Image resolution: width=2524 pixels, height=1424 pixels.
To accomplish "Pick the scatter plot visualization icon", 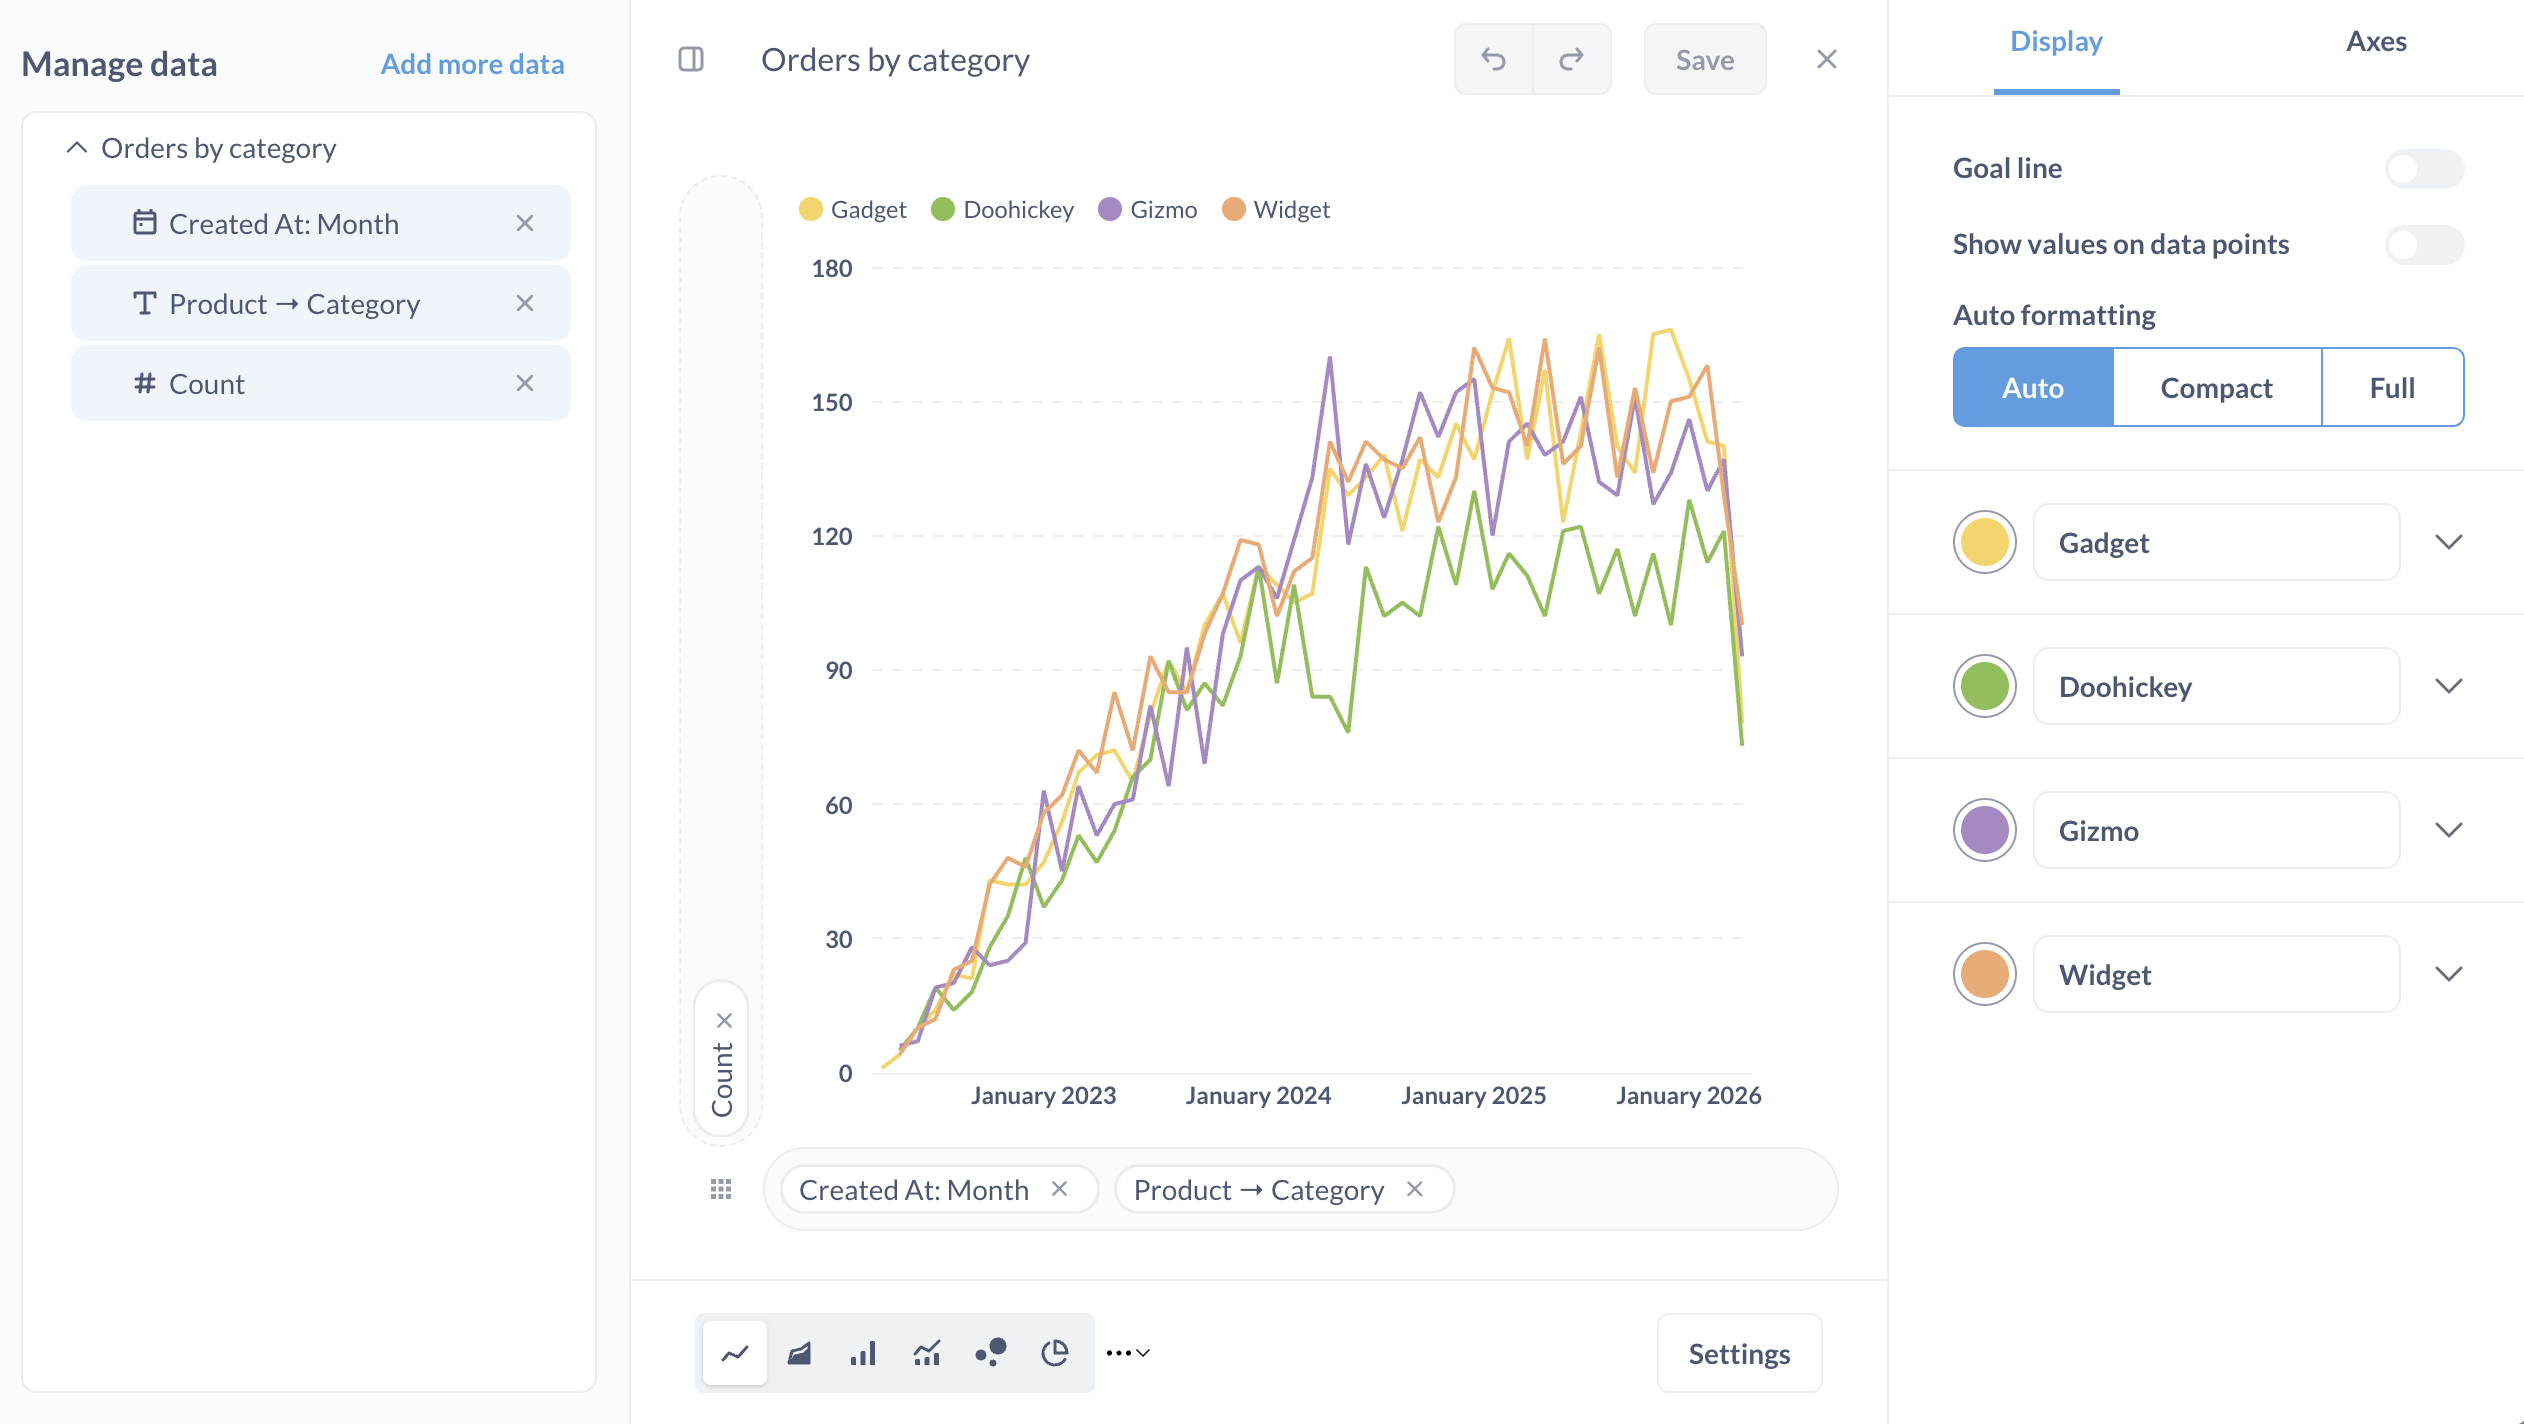I will (x=991, y=1353).
